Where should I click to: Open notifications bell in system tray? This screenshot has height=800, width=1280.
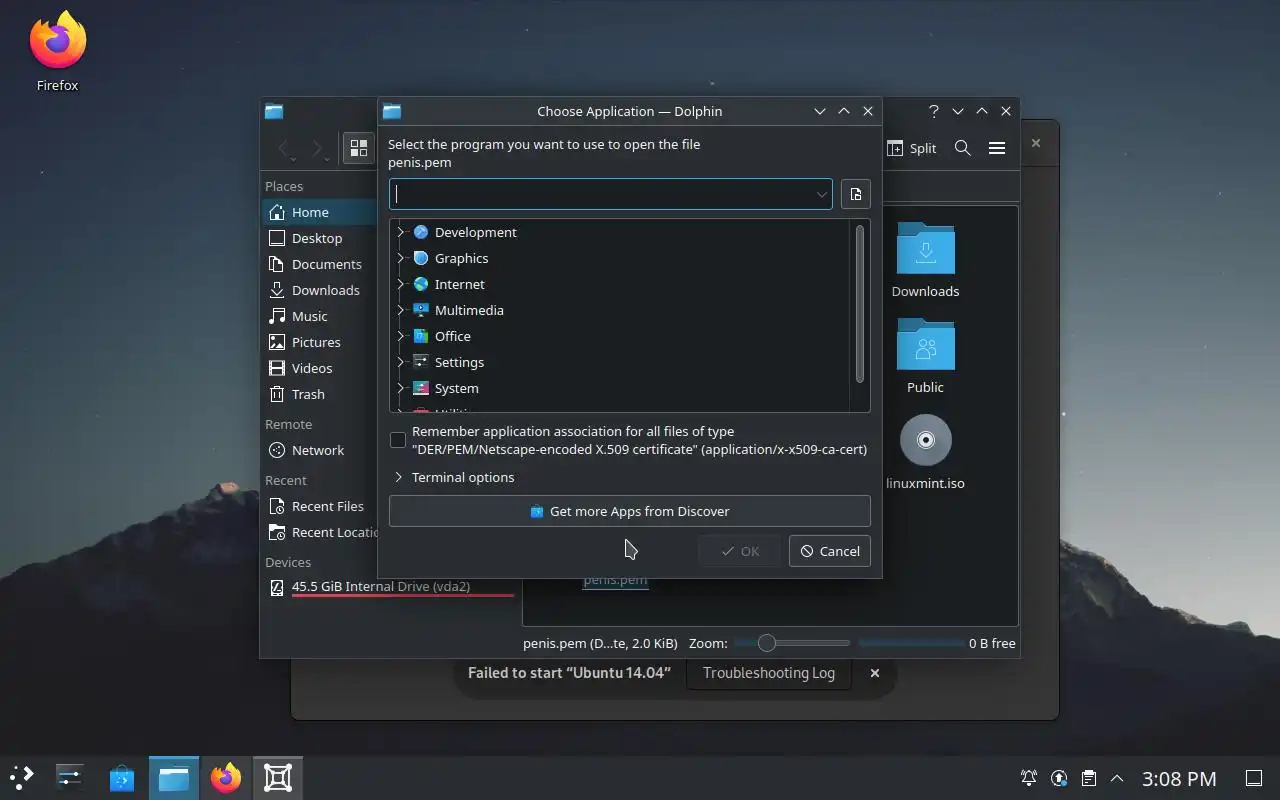click(1028, 778)
